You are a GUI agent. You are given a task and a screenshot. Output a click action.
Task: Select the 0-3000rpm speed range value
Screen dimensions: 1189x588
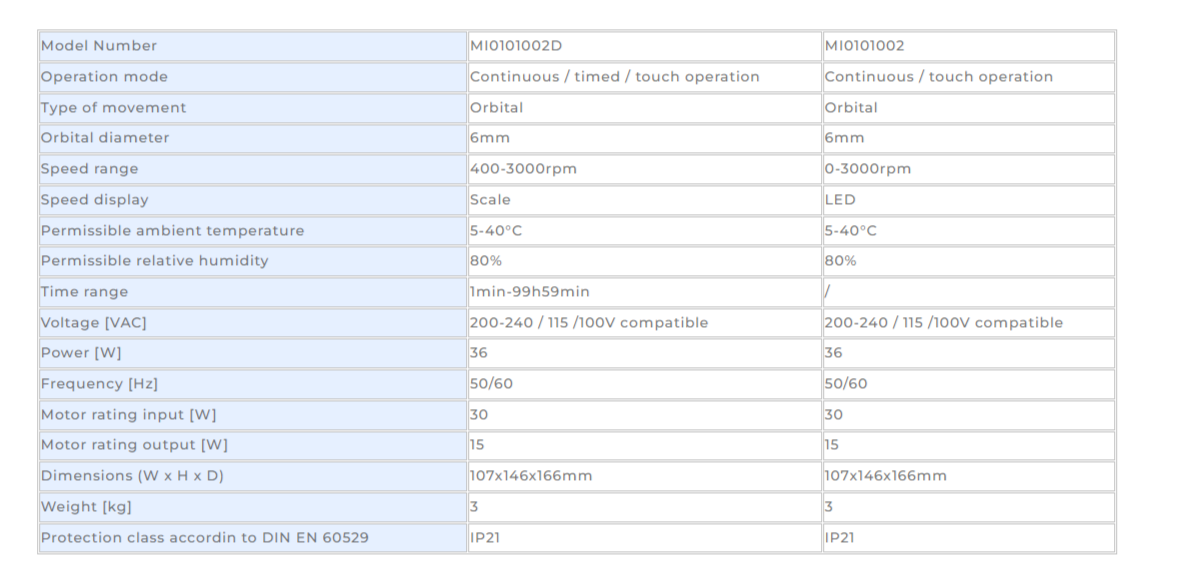click(968, 169)
